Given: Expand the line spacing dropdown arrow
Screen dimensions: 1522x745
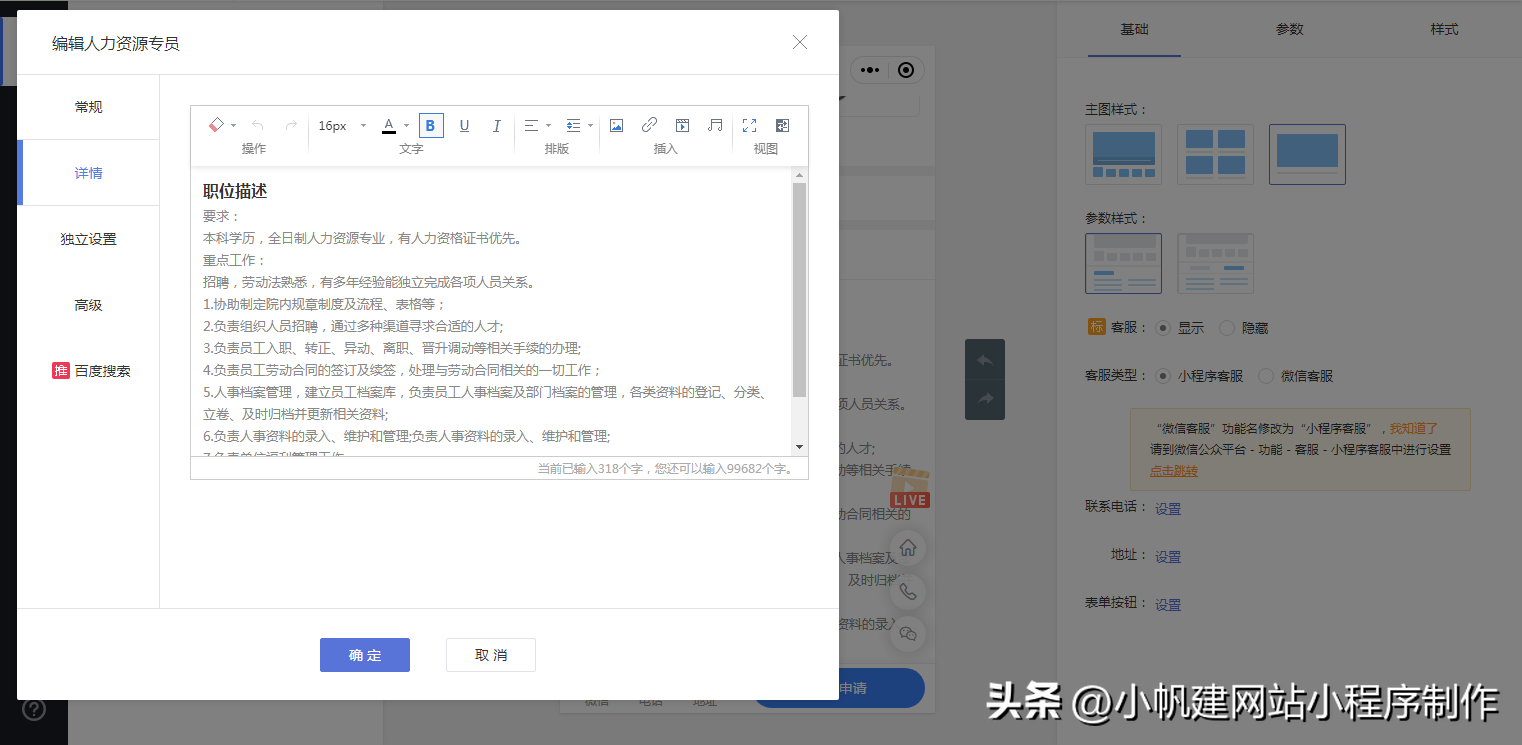Looking at the screenshot, I should [591, 126].
